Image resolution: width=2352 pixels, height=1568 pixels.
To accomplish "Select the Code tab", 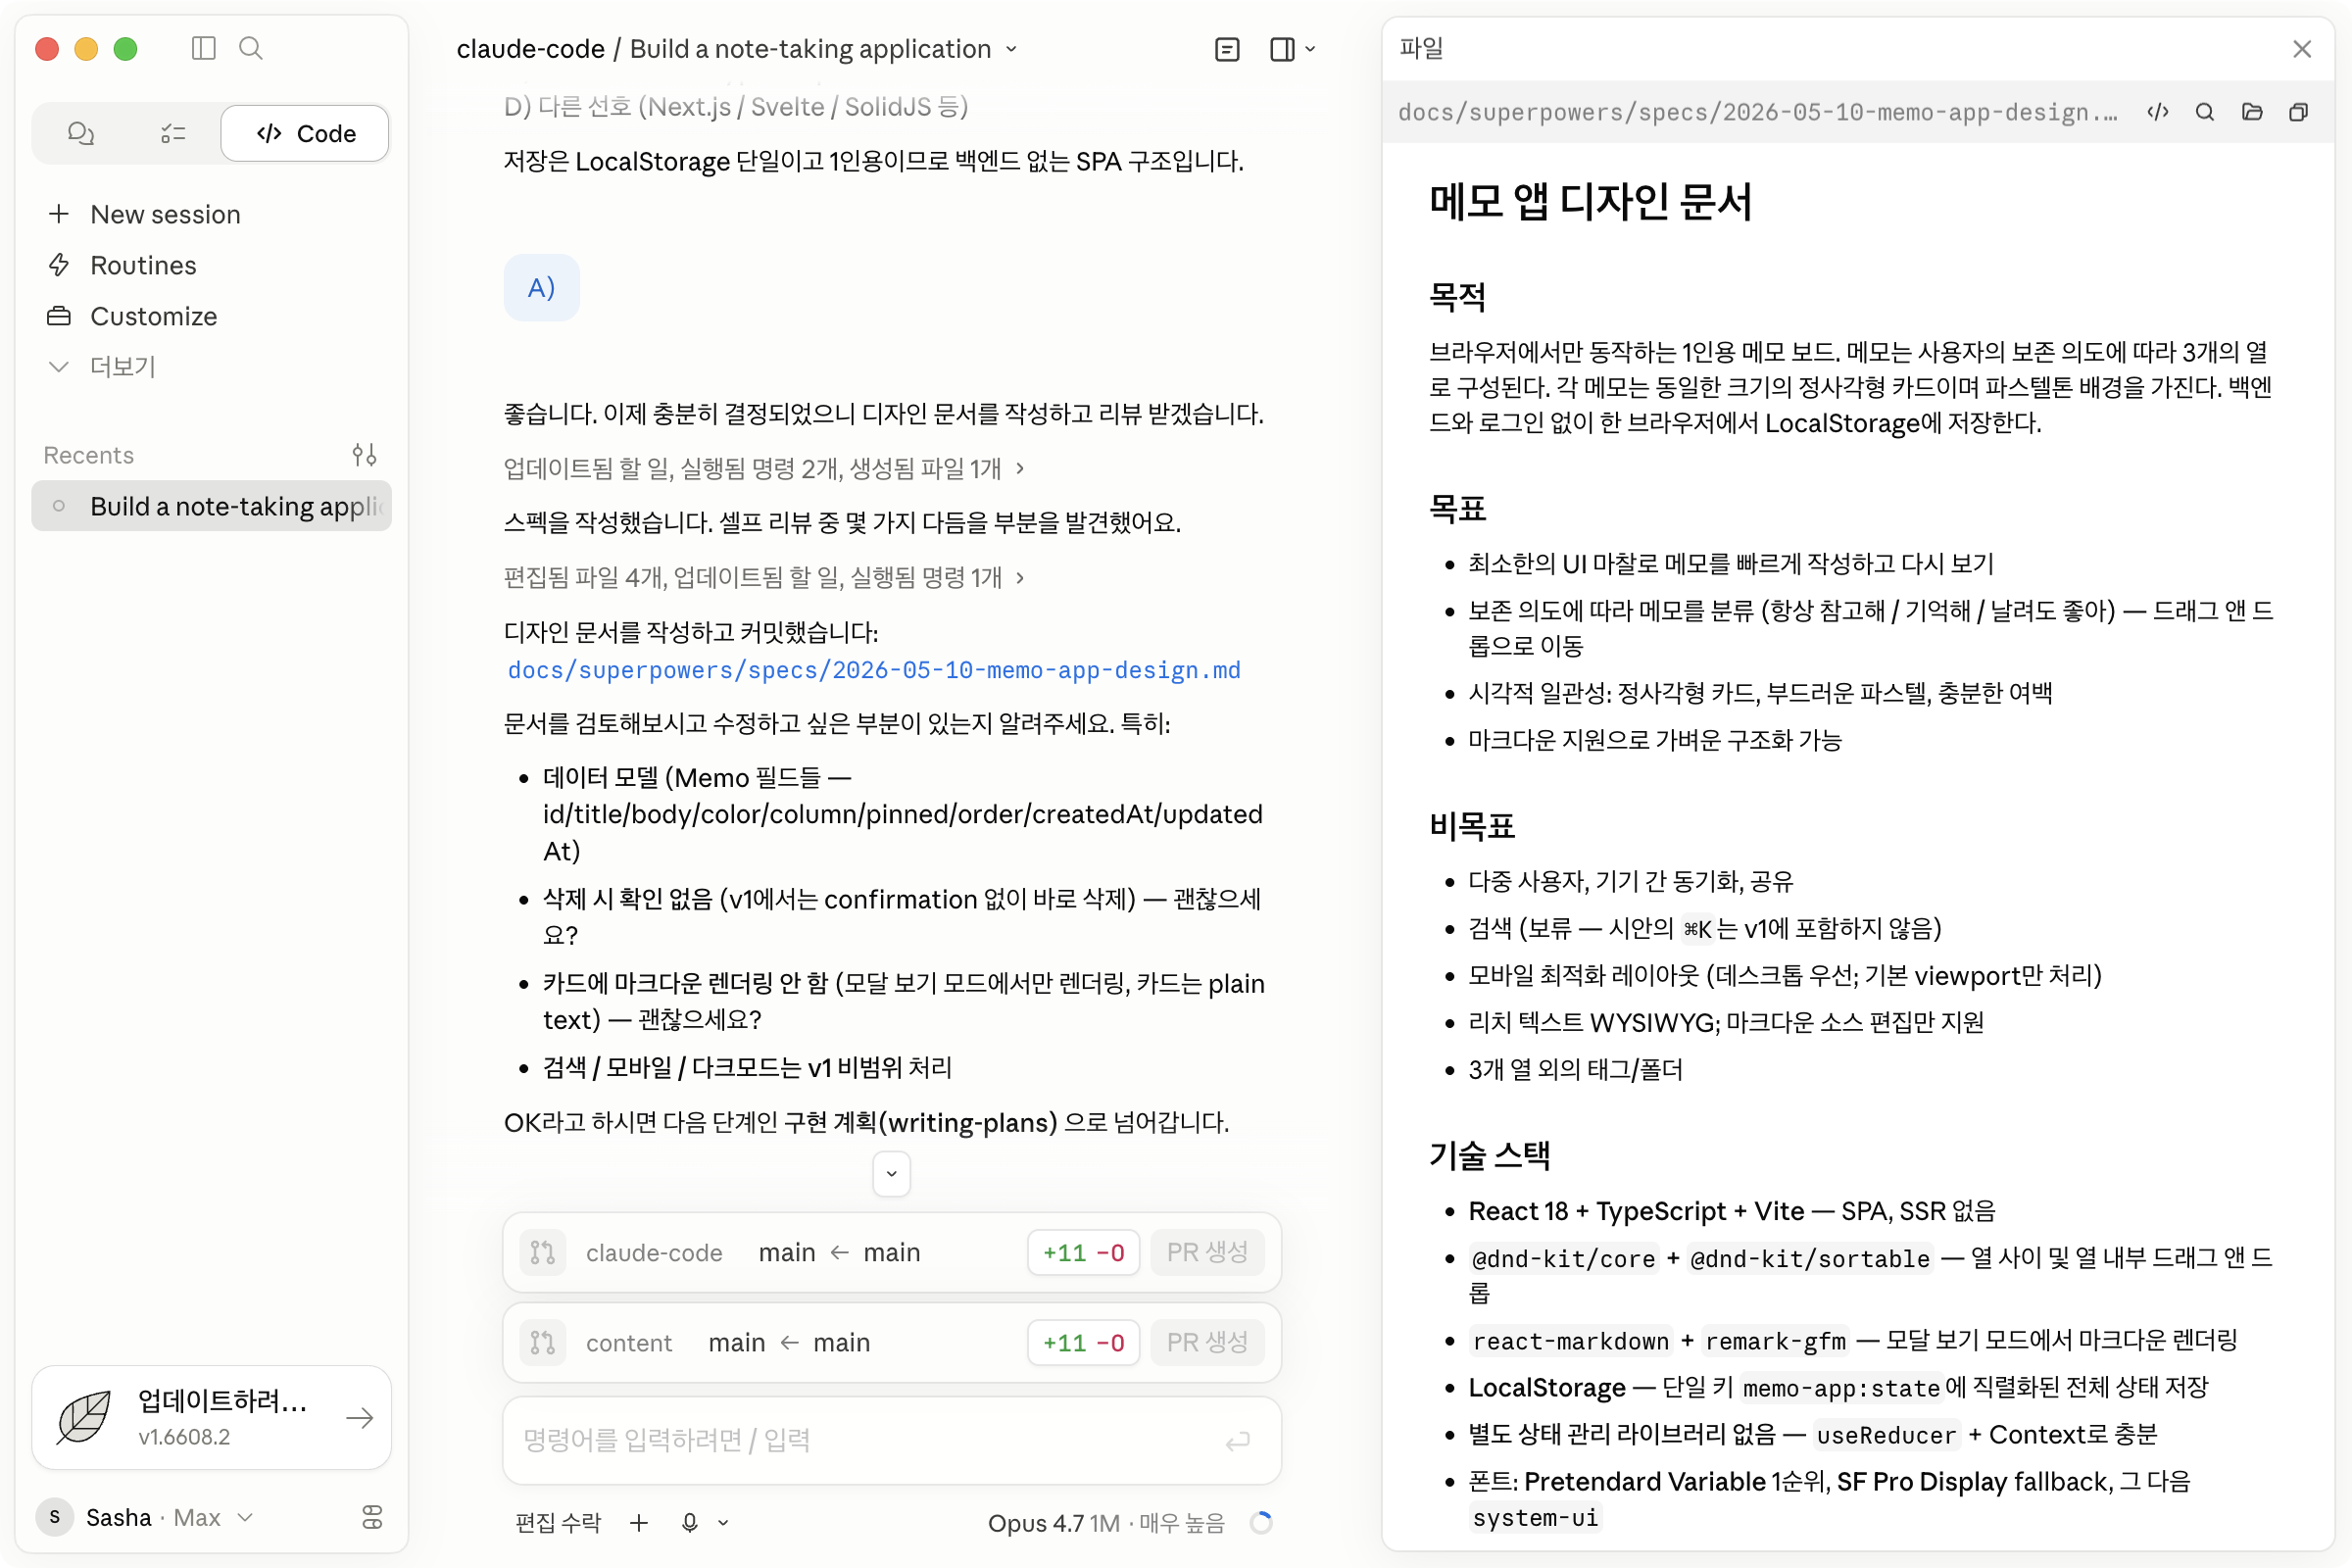I will click(305, 133).
